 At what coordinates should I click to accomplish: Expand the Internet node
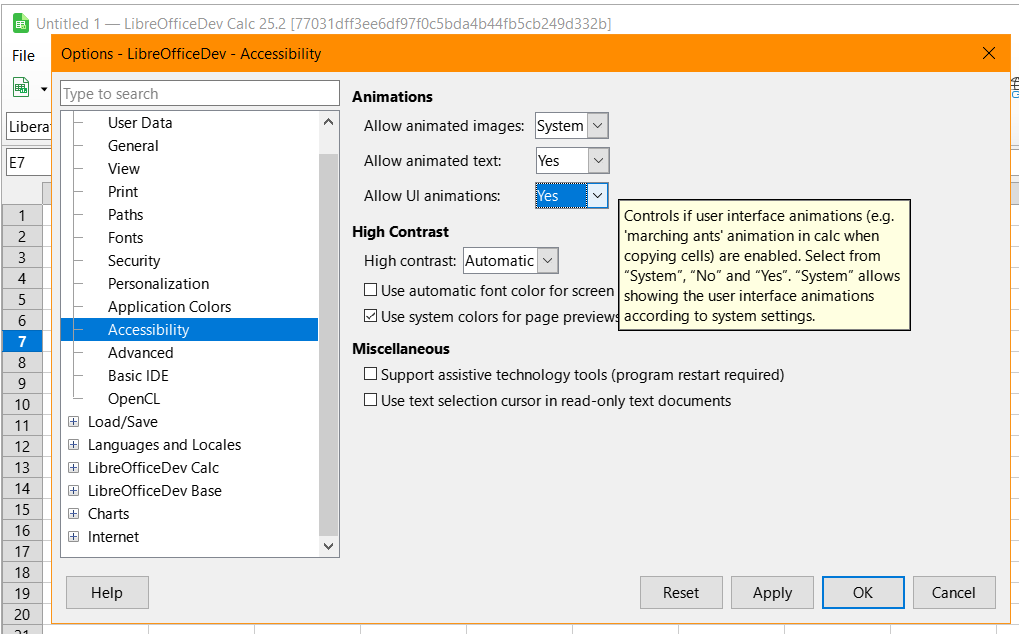coord(73,537)
